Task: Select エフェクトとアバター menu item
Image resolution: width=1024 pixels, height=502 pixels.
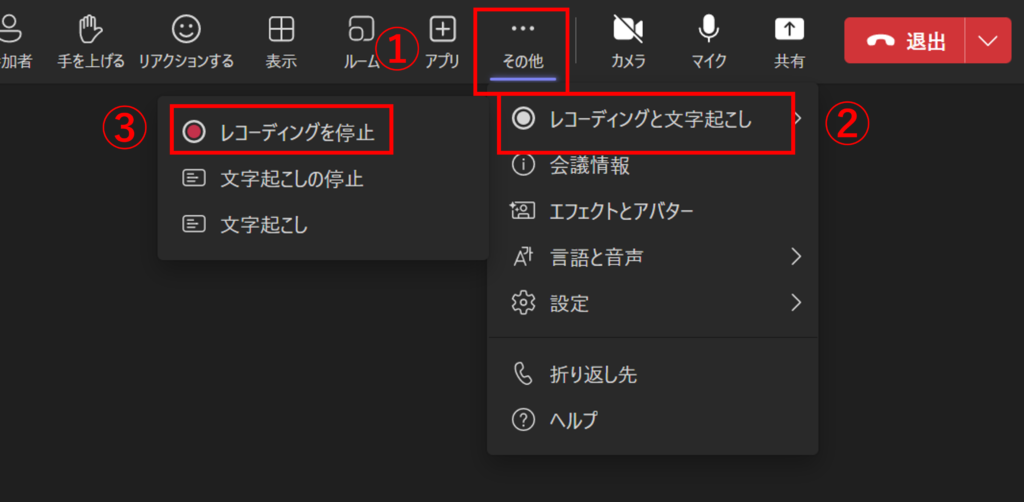Action: pos(620,211)
